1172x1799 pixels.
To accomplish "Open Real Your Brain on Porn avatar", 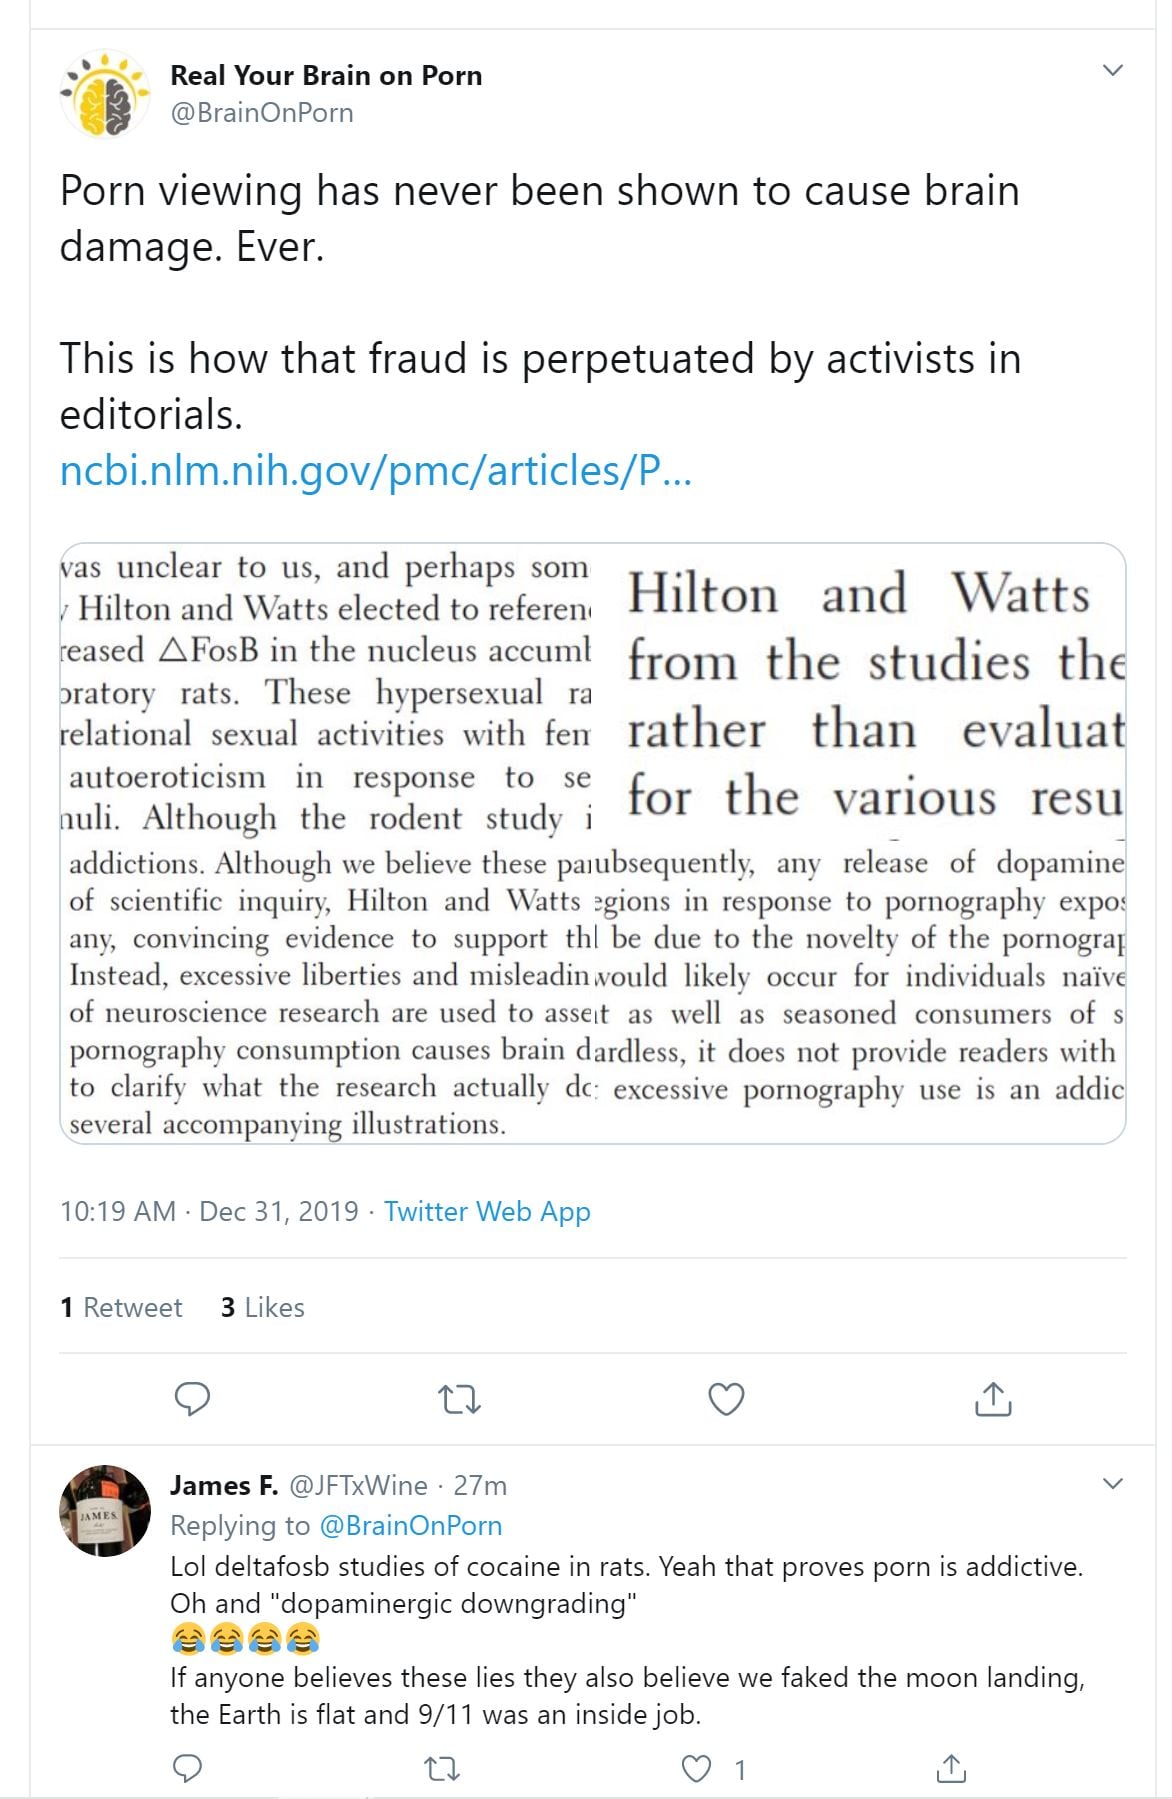I will [x=105, y=94].
